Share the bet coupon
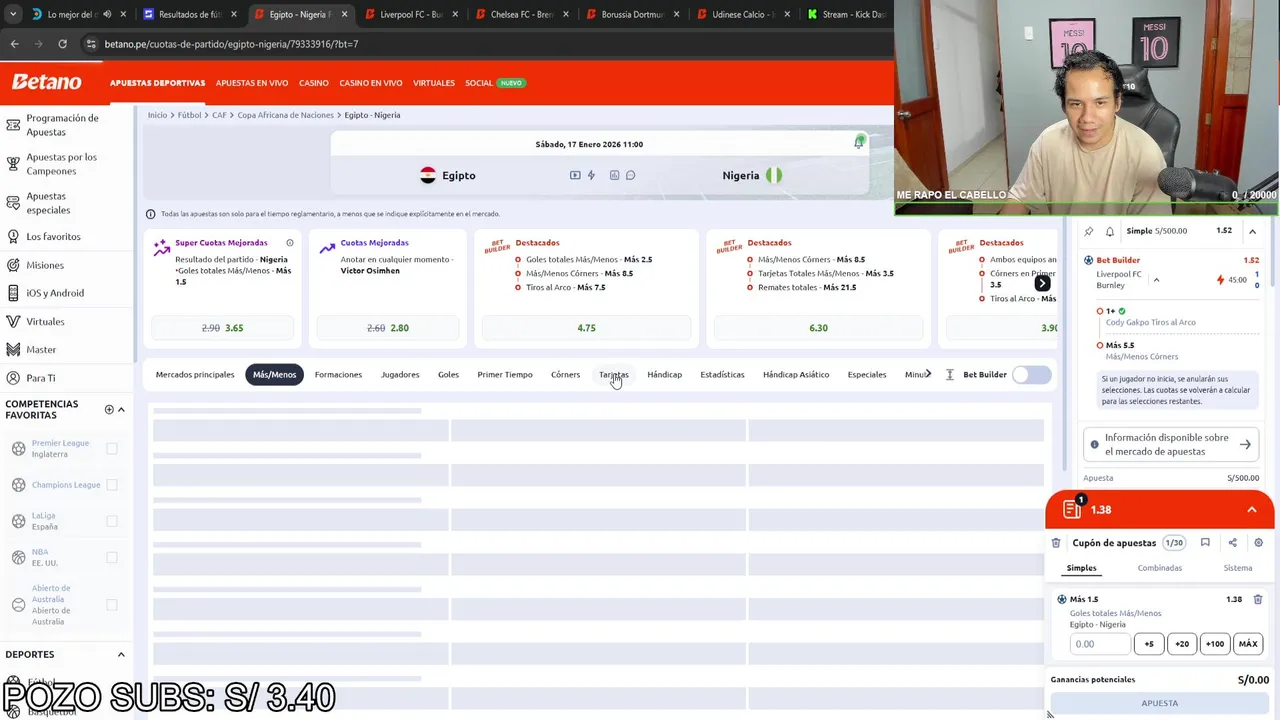 (x=1232, y=543)
